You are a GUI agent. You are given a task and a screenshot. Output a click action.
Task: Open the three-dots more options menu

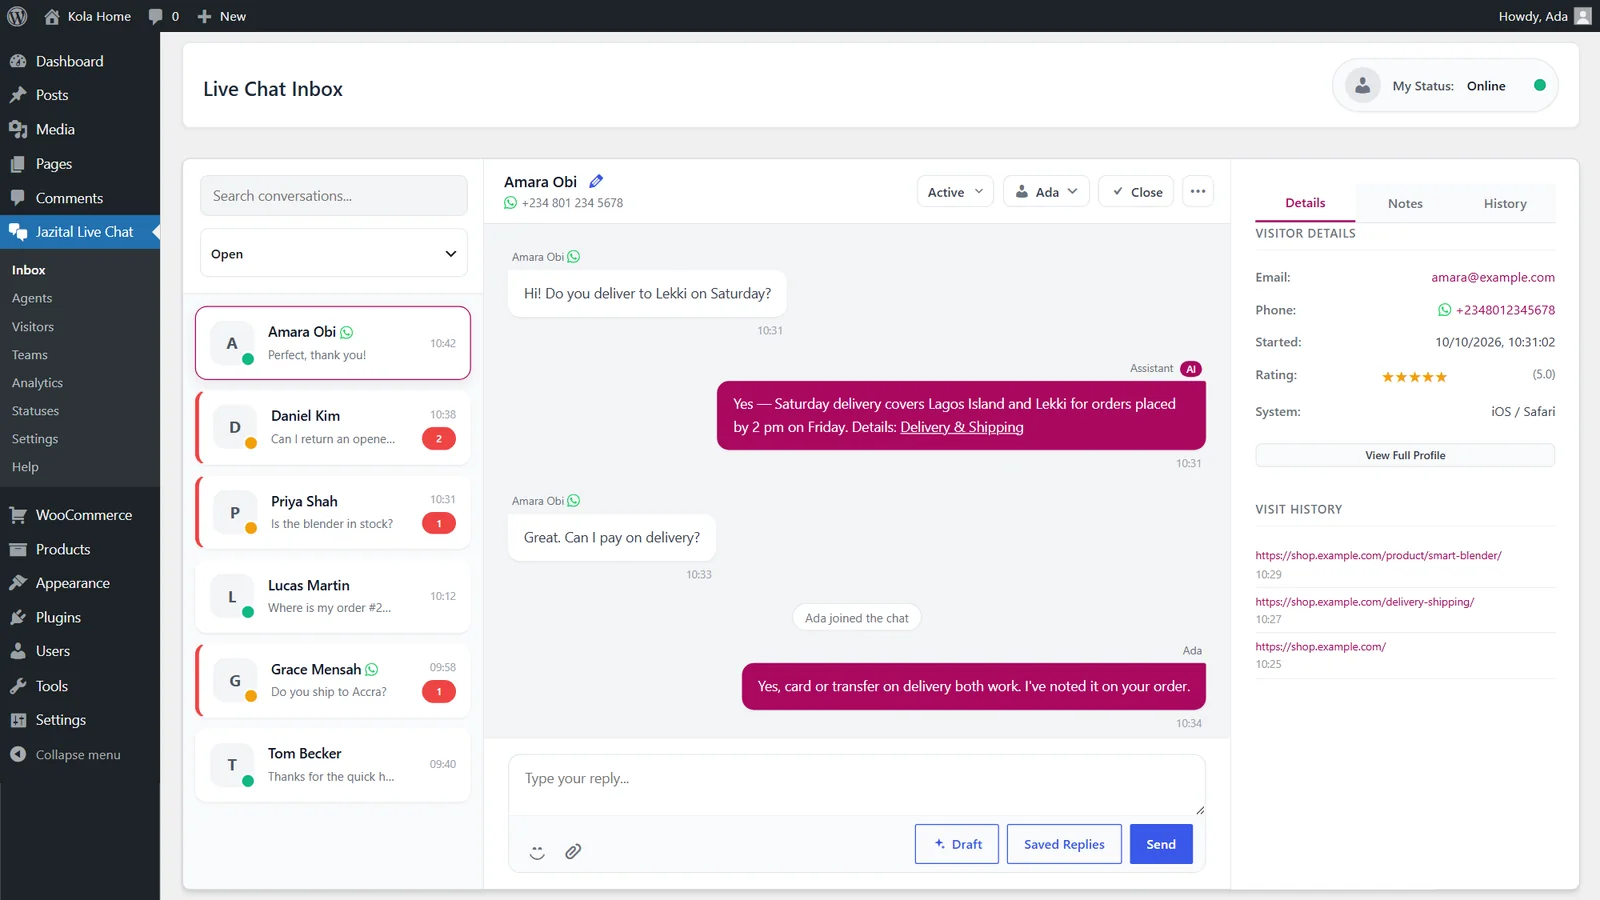tap(1198, 192)
